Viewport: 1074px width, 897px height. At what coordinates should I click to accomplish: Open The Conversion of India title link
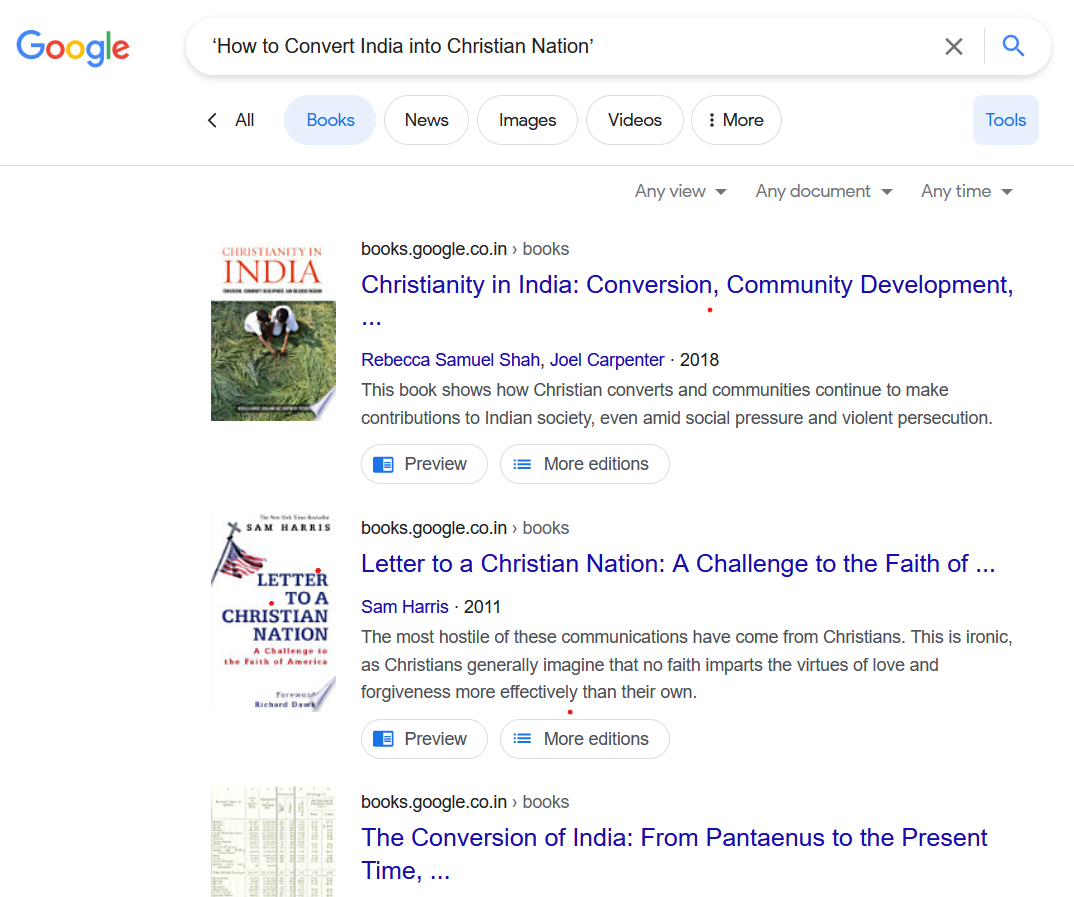click(x=674, y=854)
